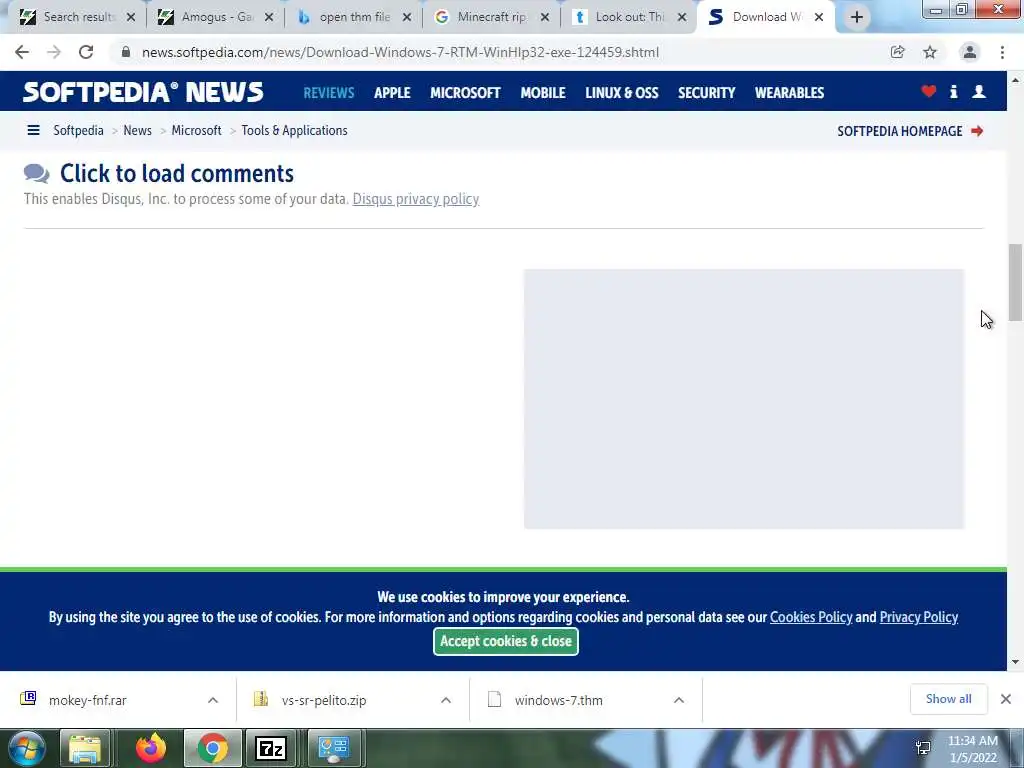Close the Amogus tab
This screenshot has width=1024, height=768.
pos(268,17)
